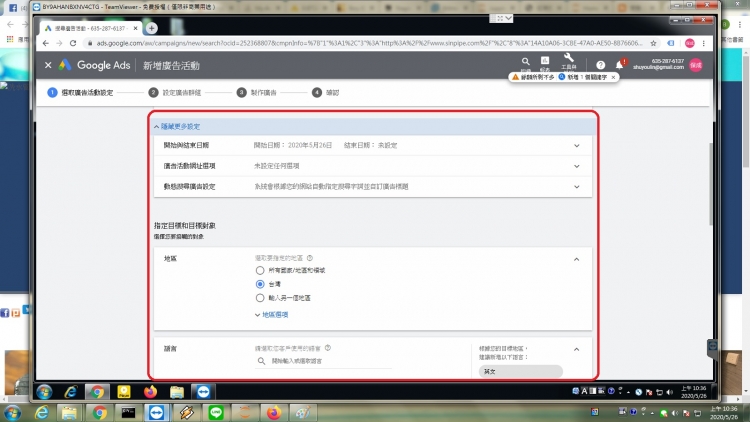The image size is (750, 422).
Task: Close the new campaign editor with the X
Action: click(48, 65)
